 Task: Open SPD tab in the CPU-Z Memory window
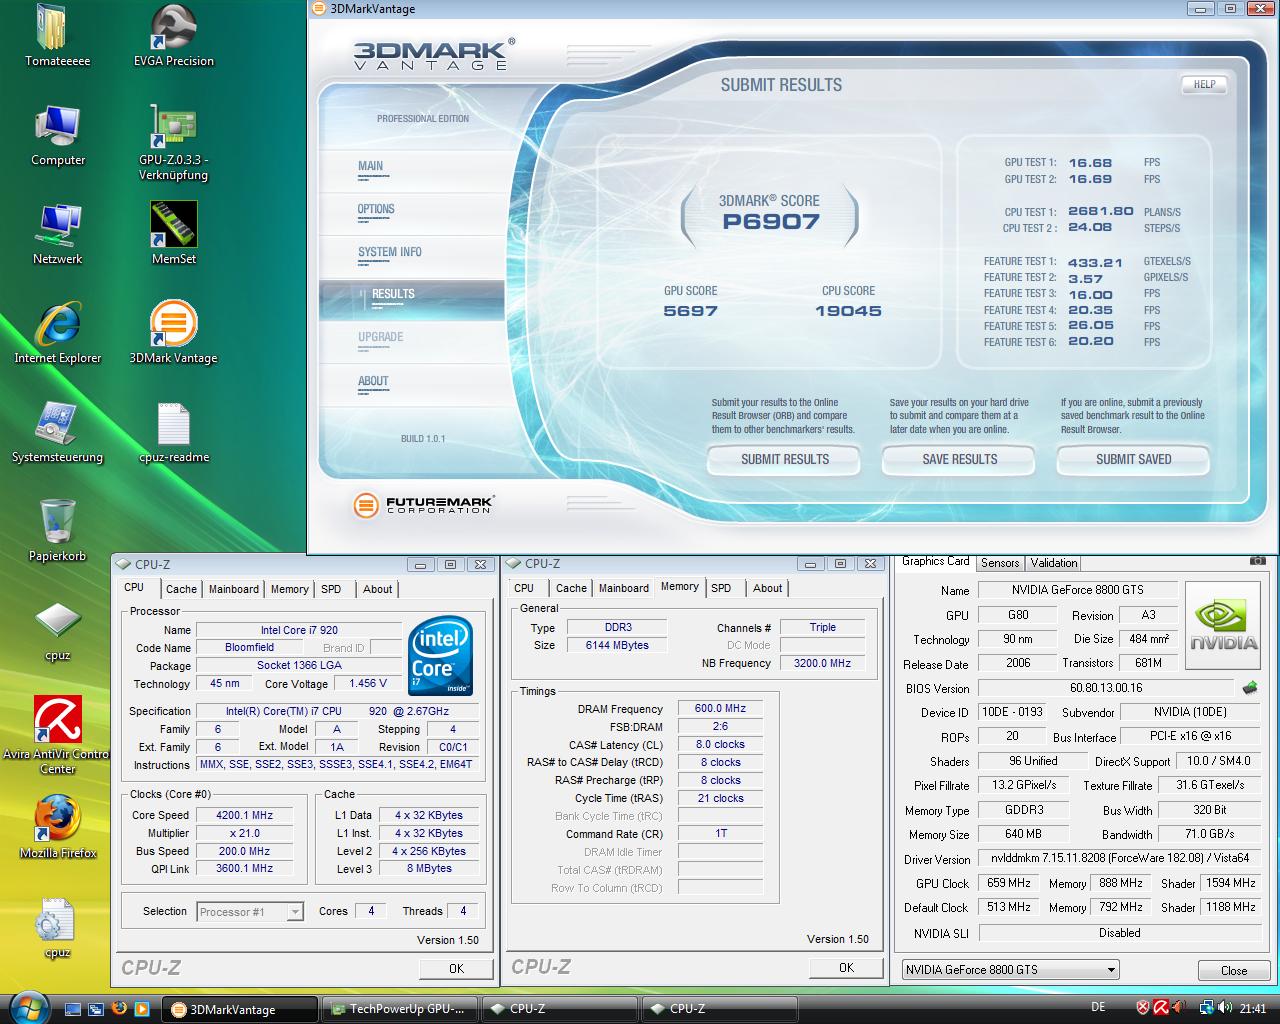pos(721,588)
